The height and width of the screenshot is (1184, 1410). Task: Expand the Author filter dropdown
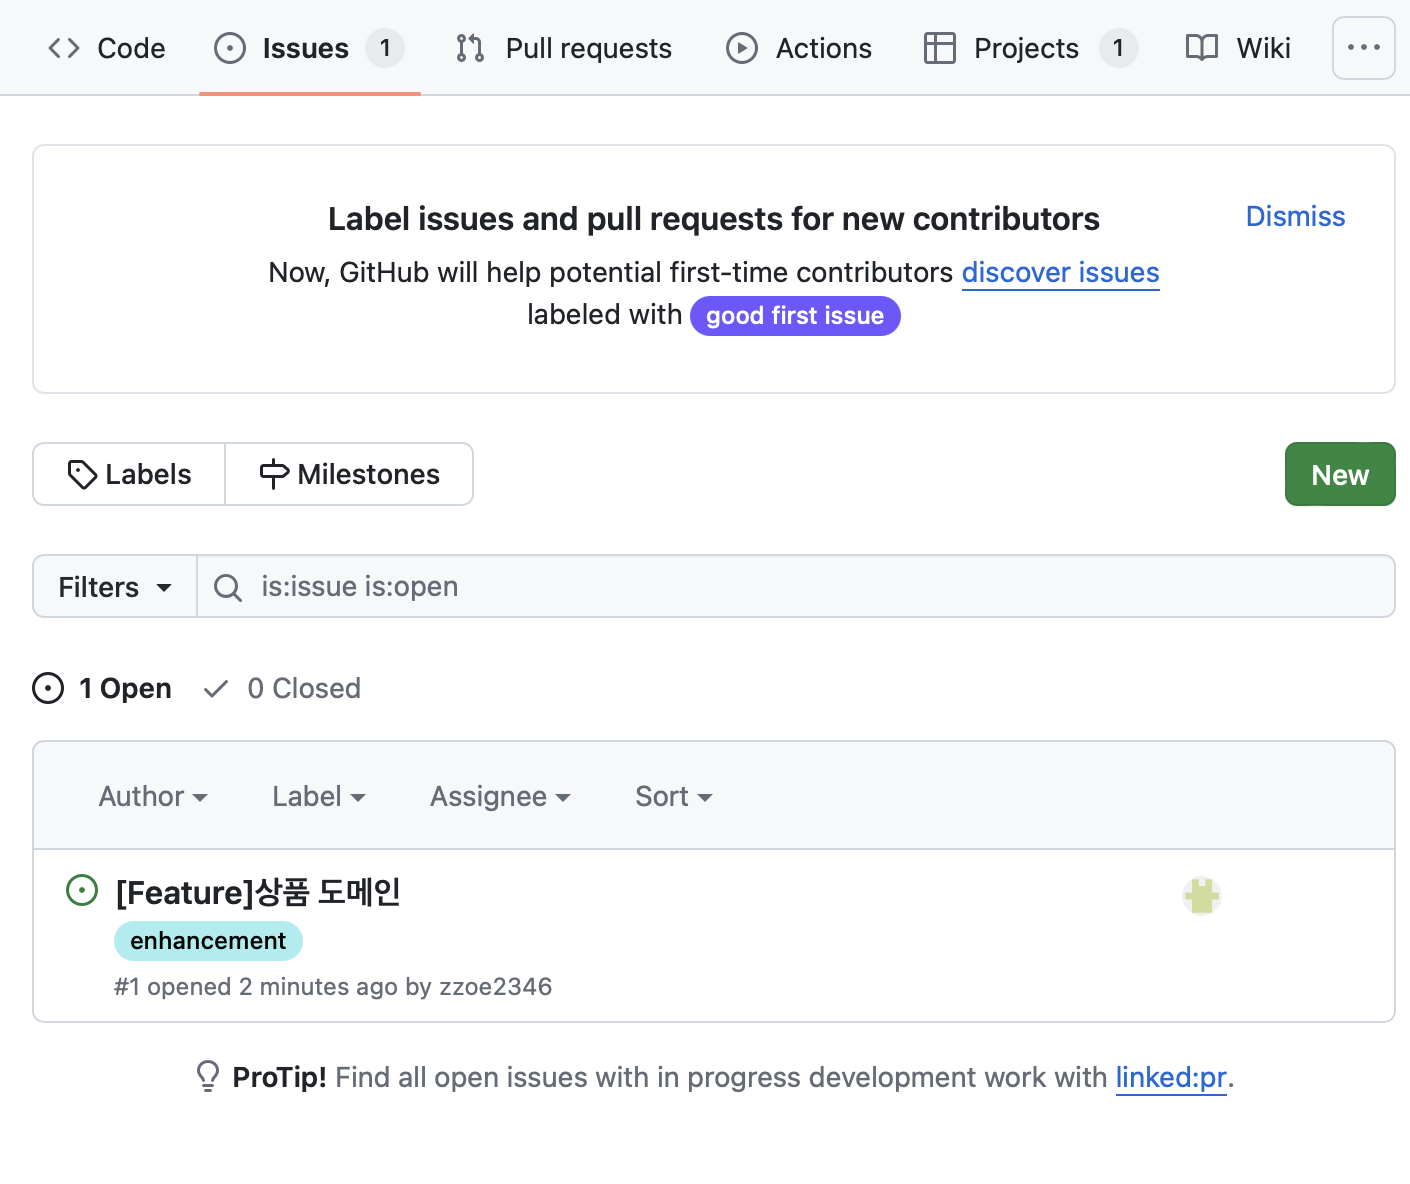coord(153,796)
